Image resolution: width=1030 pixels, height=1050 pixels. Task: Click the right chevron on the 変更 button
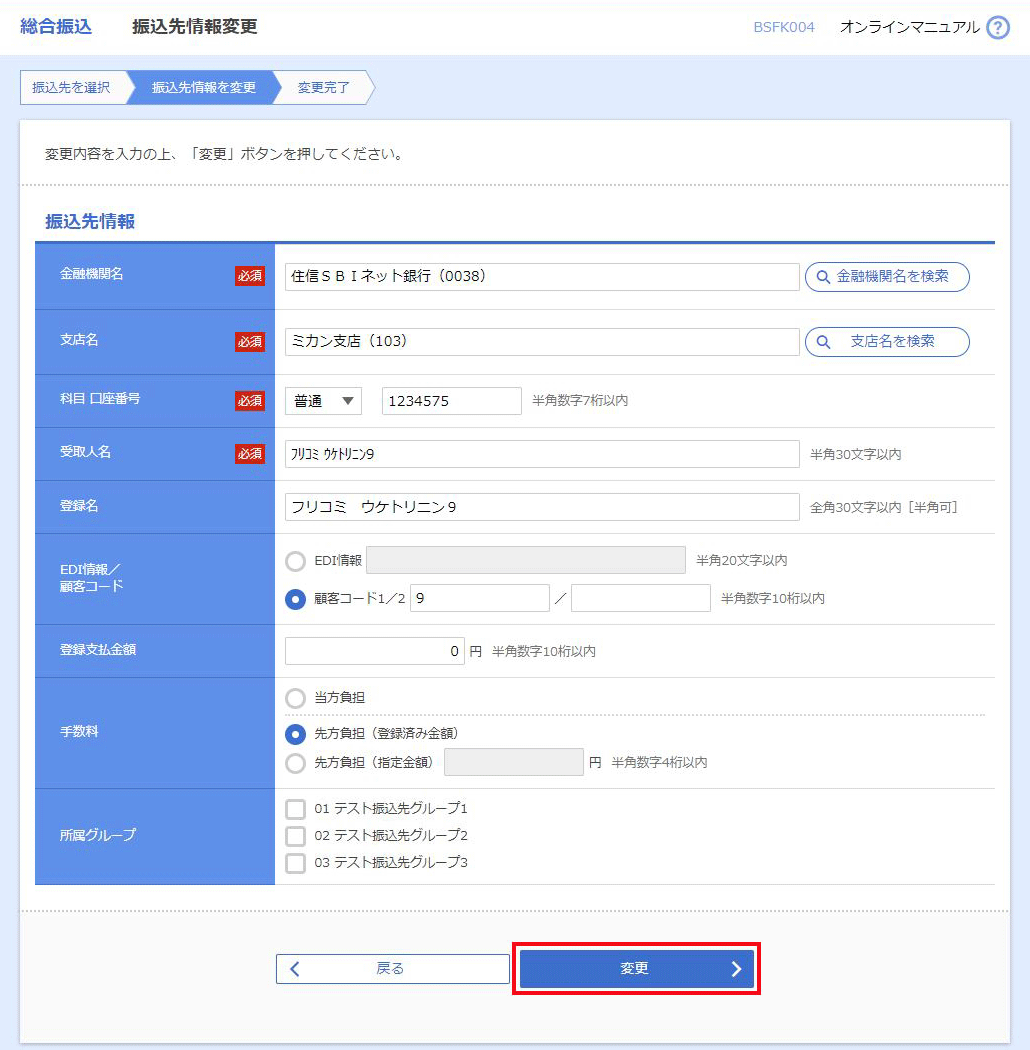pyautogui.click(x=737, y=968)
